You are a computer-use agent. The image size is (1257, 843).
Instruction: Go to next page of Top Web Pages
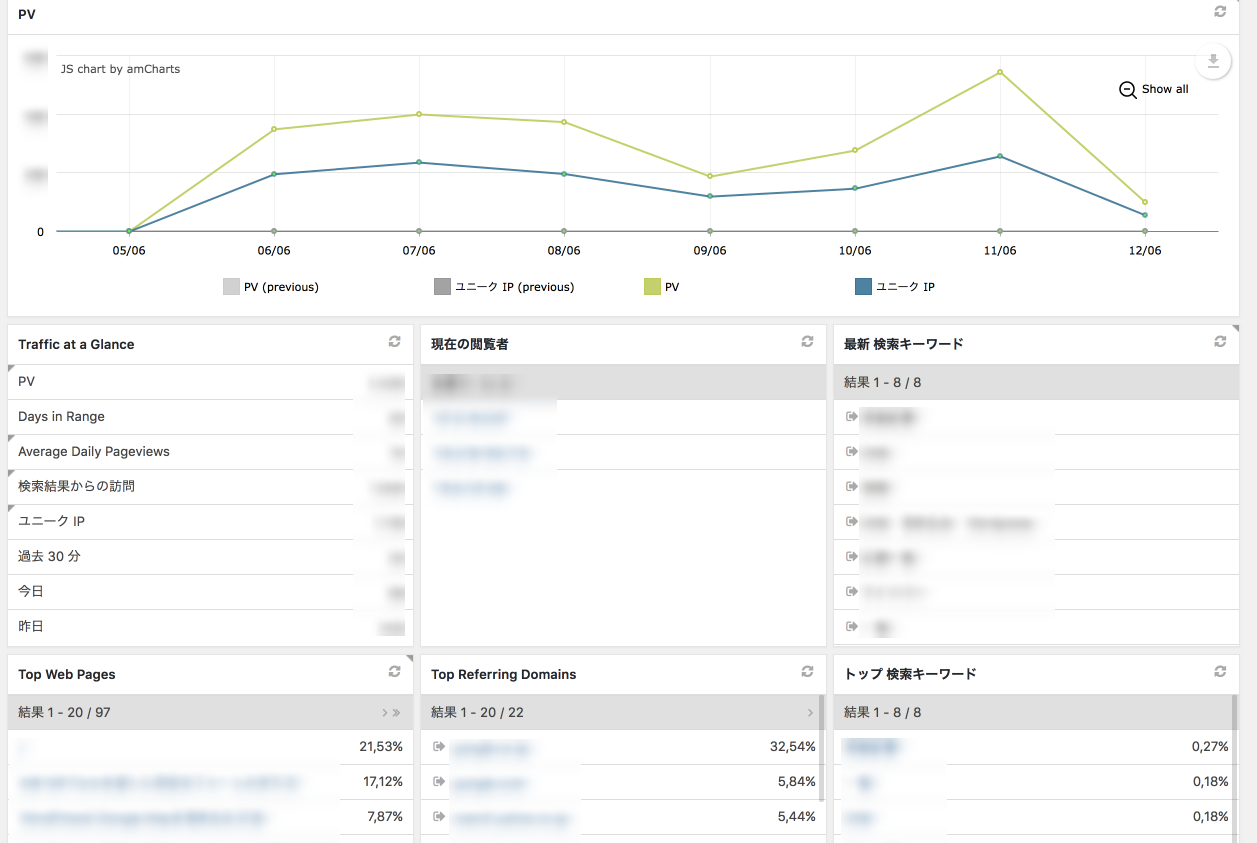385,713
